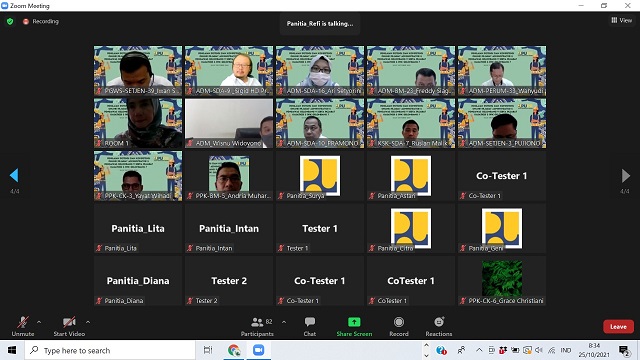
Task: Open the Reactions menu
Action: 439,327
